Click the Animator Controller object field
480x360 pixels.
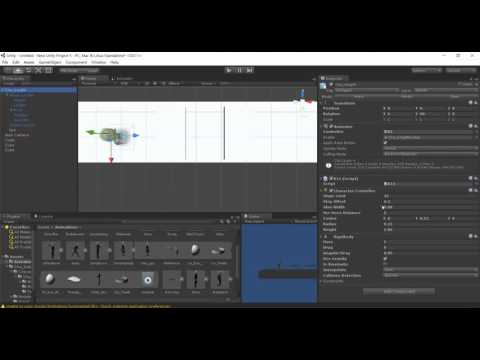428,132
